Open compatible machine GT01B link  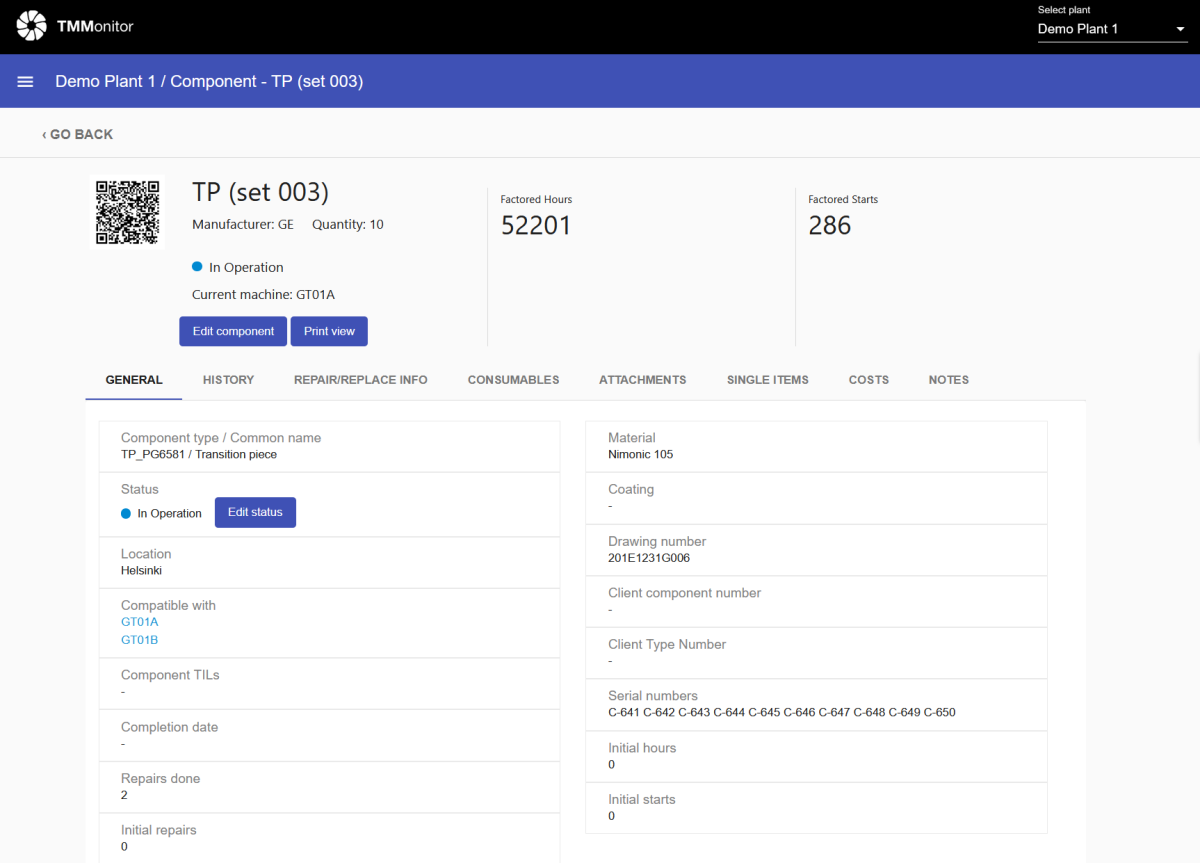click(139, 640)
